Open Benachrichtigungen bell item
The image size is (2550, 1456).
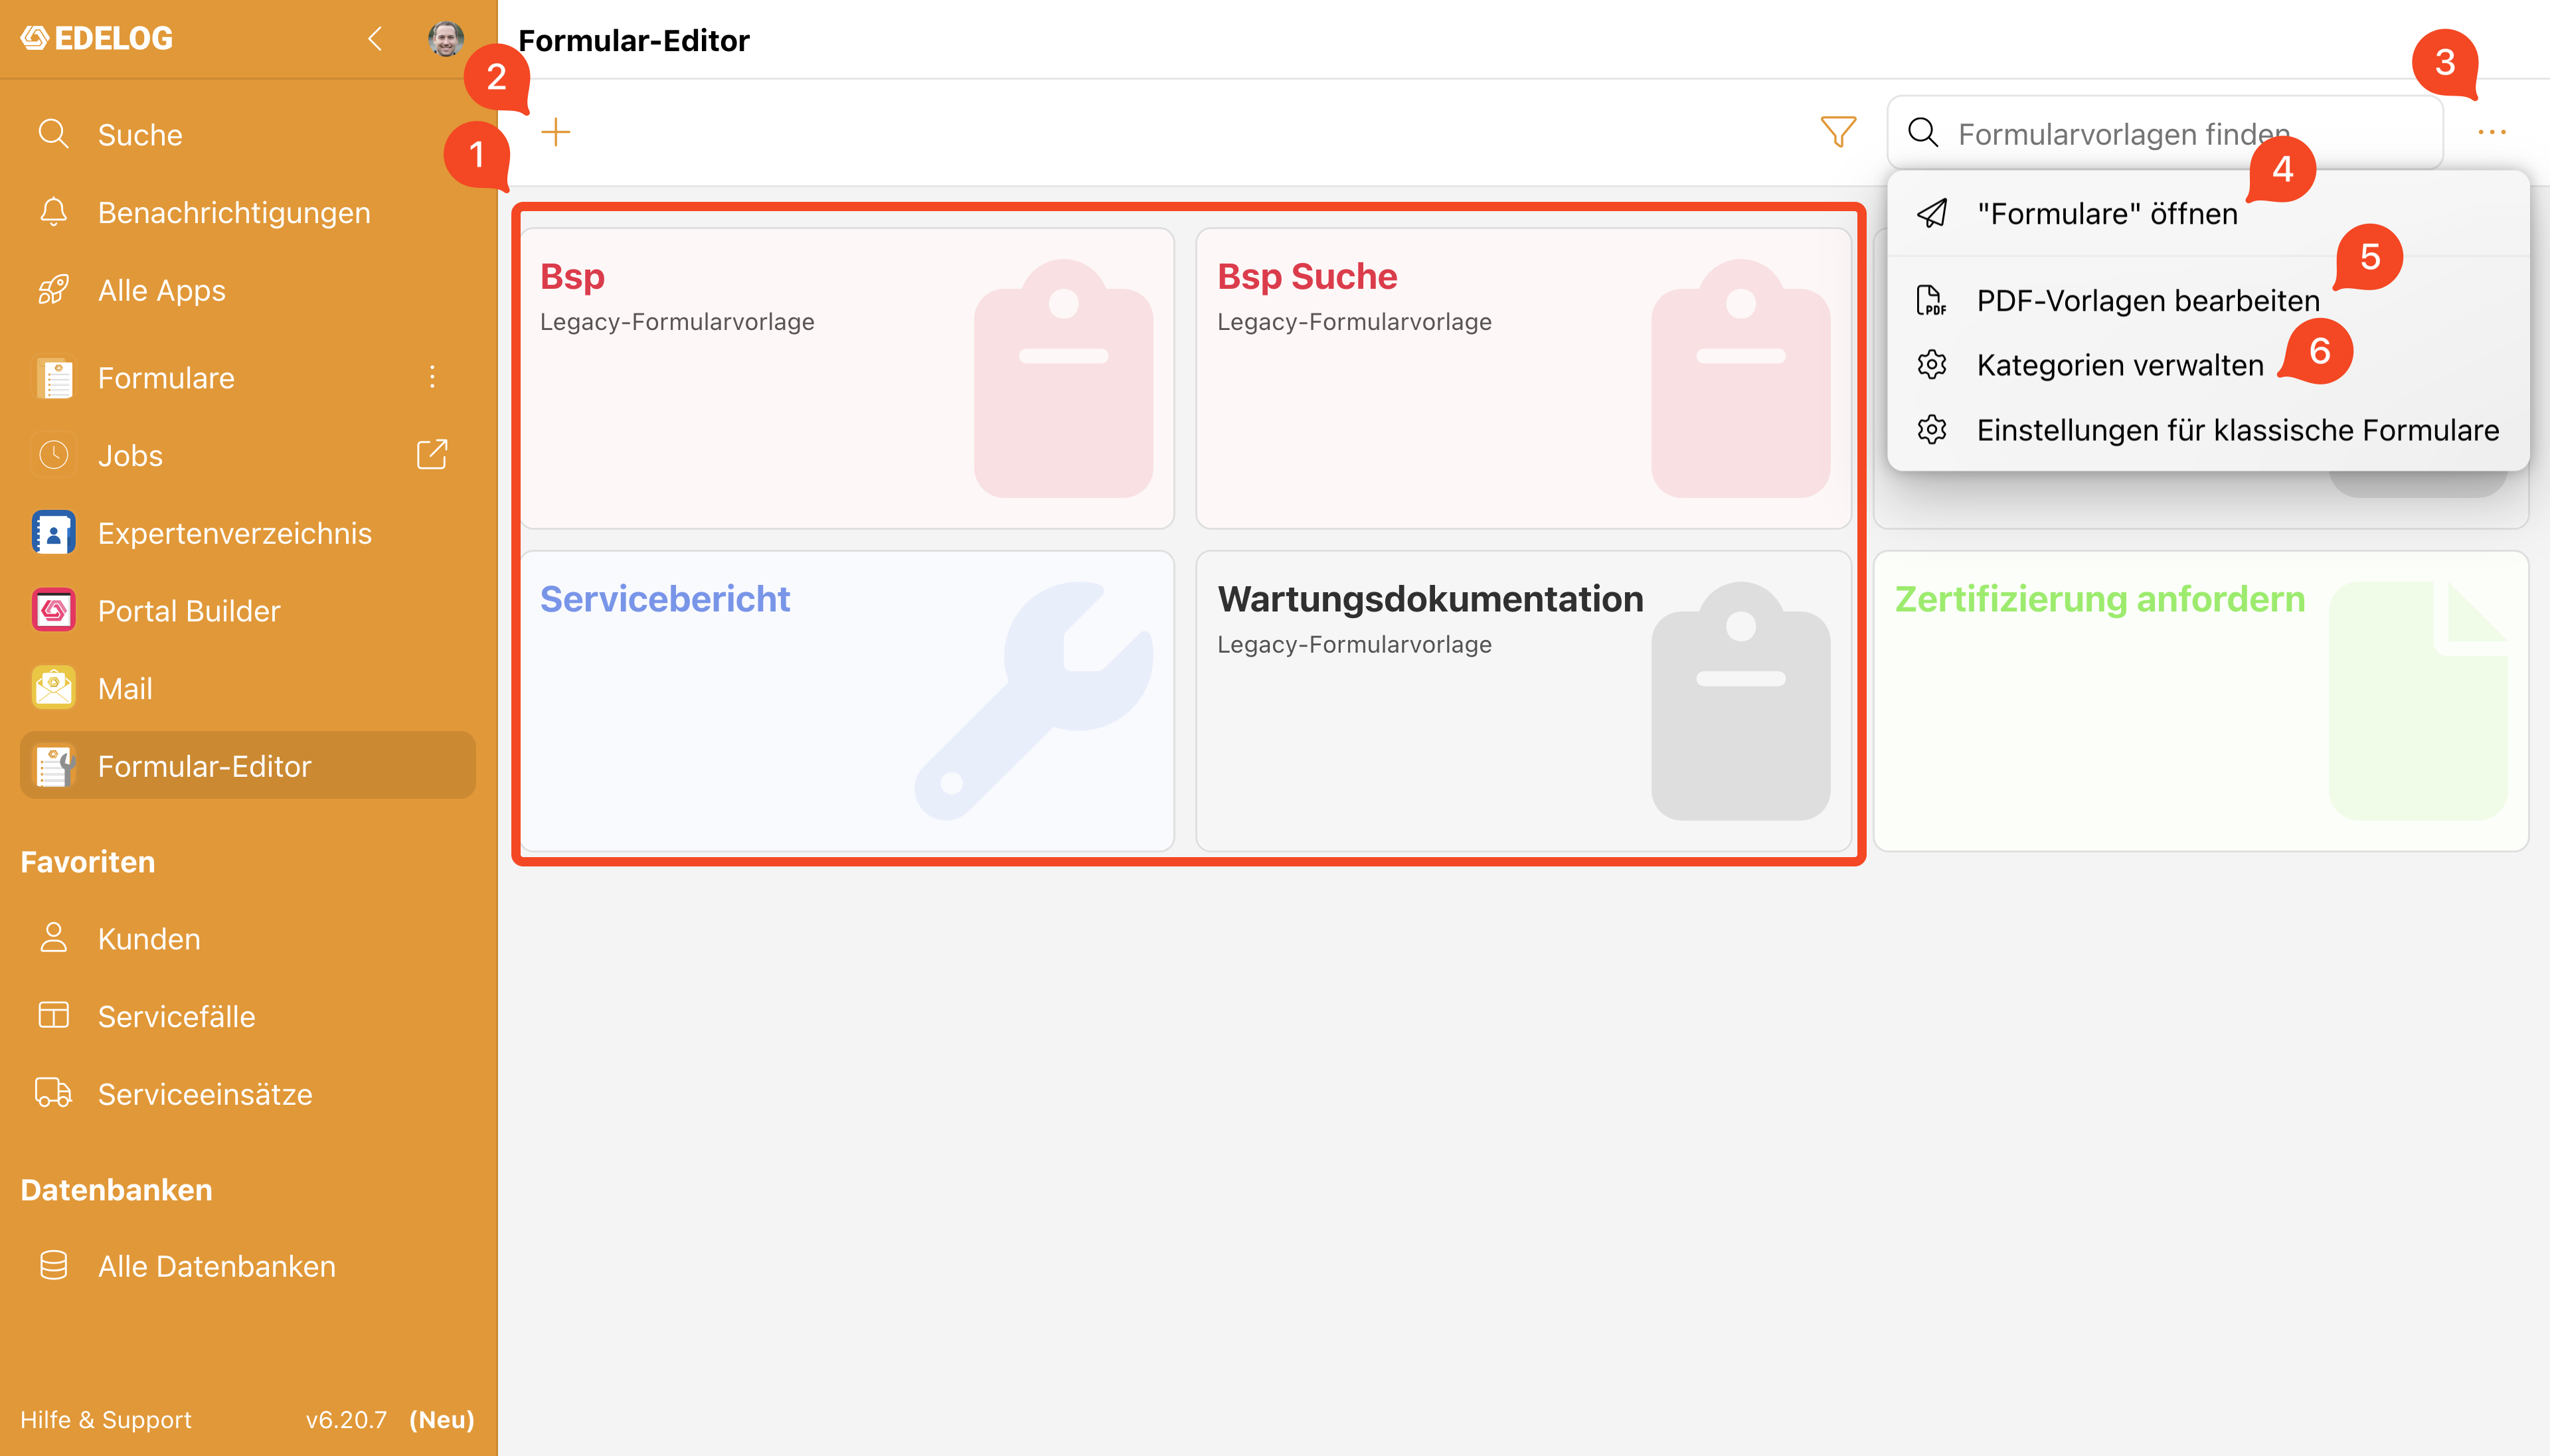point(247,212)
